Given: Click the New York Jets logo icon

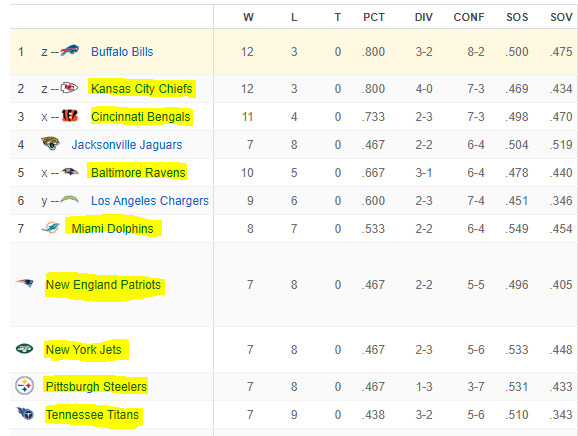Looking at the screenshot, I should 24,348.
